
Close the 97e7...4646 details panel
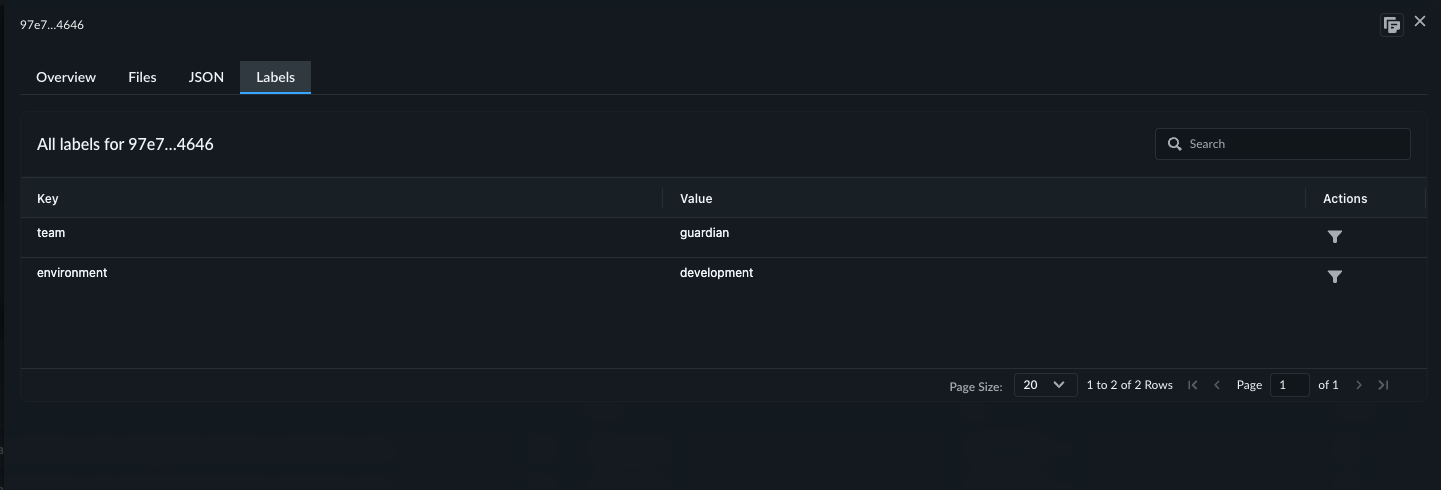point(1420,21)
